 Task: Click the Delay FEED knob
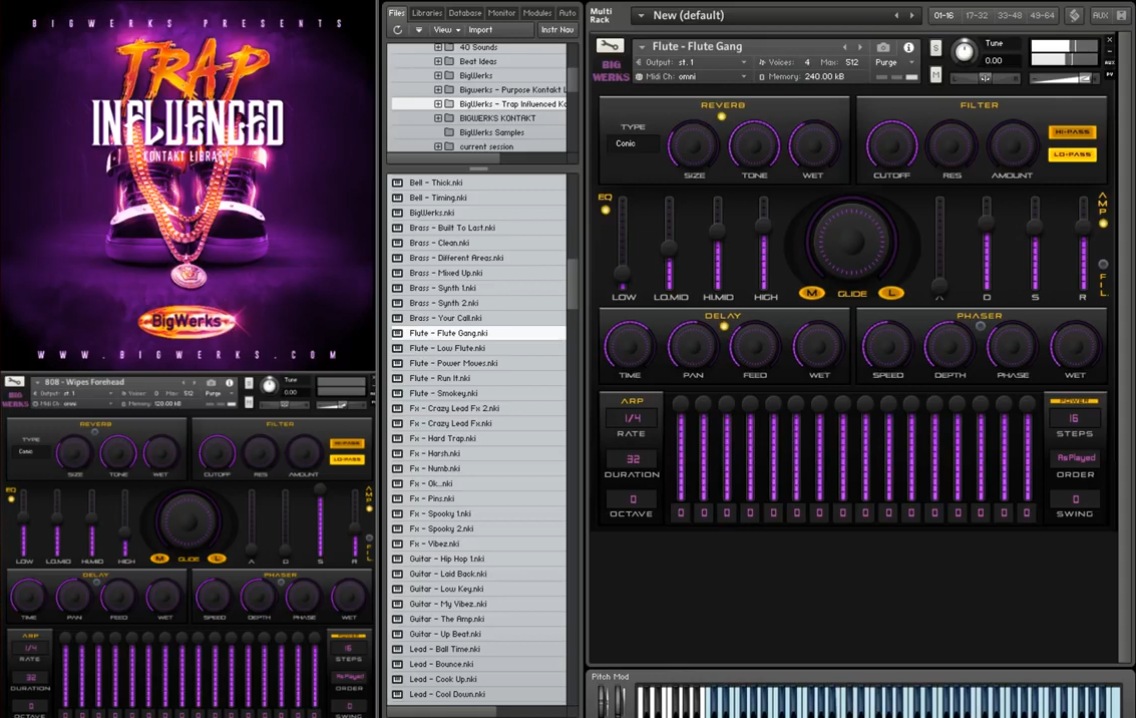tap(754, 346)
